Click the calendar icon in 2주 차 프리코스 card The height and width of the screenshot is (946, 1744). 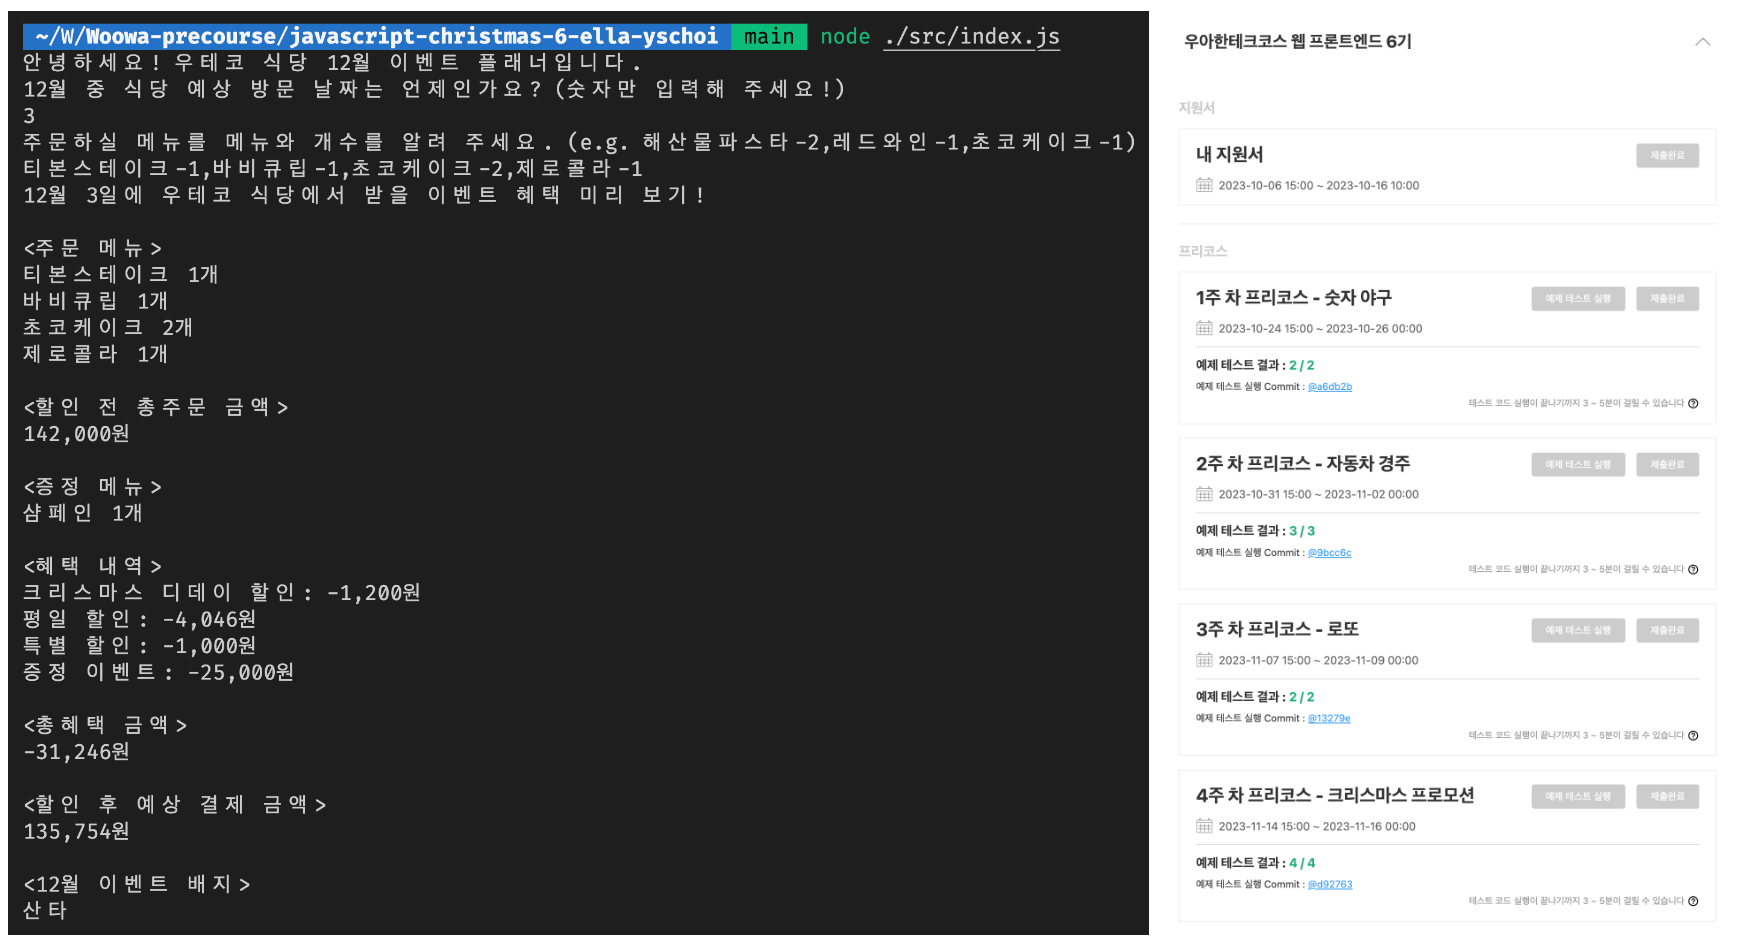[1204, 494]
